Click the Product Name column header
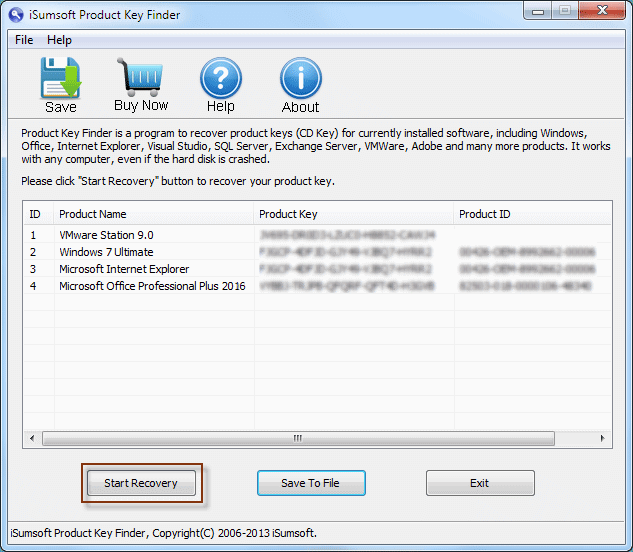Image resolution: width=633 pixels, height=552 pixels. 153,214
